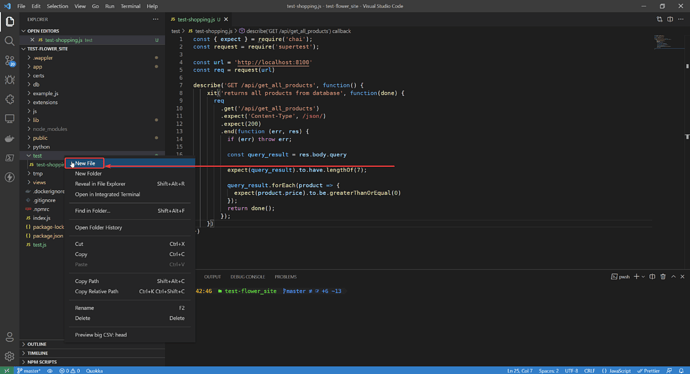Image resolution: width=690 pixels, height=374 pixels.
Task: Switch to the DEBUG CONSOLE panel tab
Action: click(x=248, y=277)
